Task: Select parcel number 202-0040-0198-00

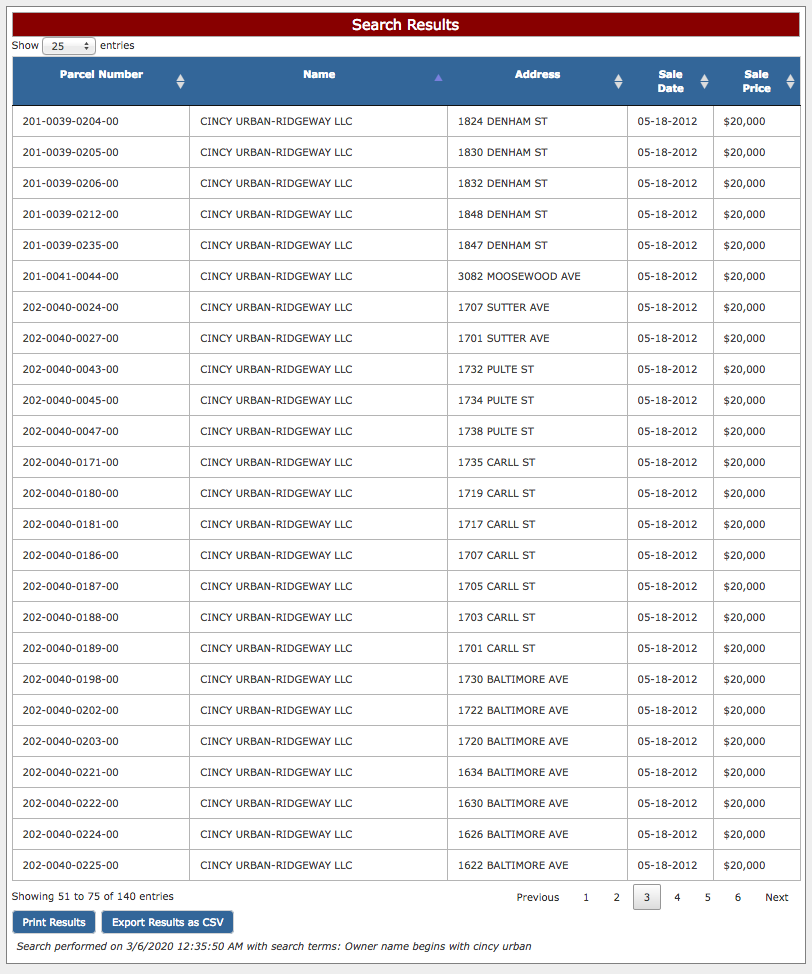Action: tap(71, 680)
